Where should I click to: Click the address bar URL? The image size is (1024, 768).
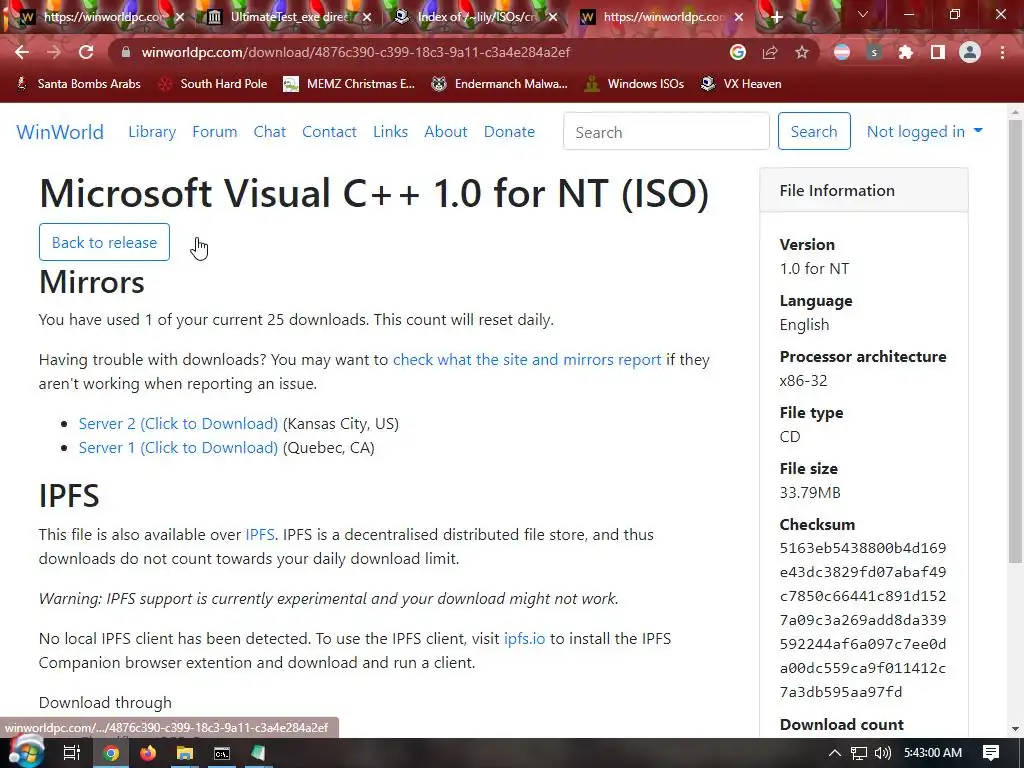tap(356, 52)
